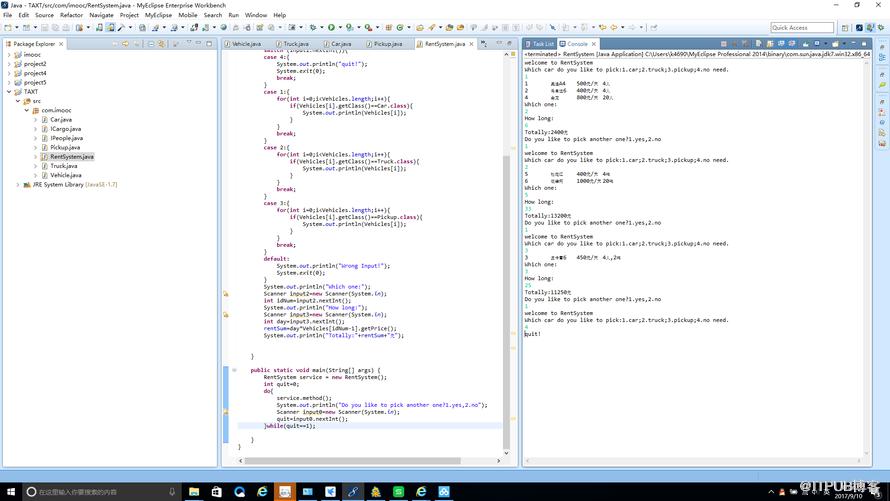The width and height of the screenshot is (890, 501).
Task: Click the Back navigation arrow icon
Action: (x=614, y=27)
